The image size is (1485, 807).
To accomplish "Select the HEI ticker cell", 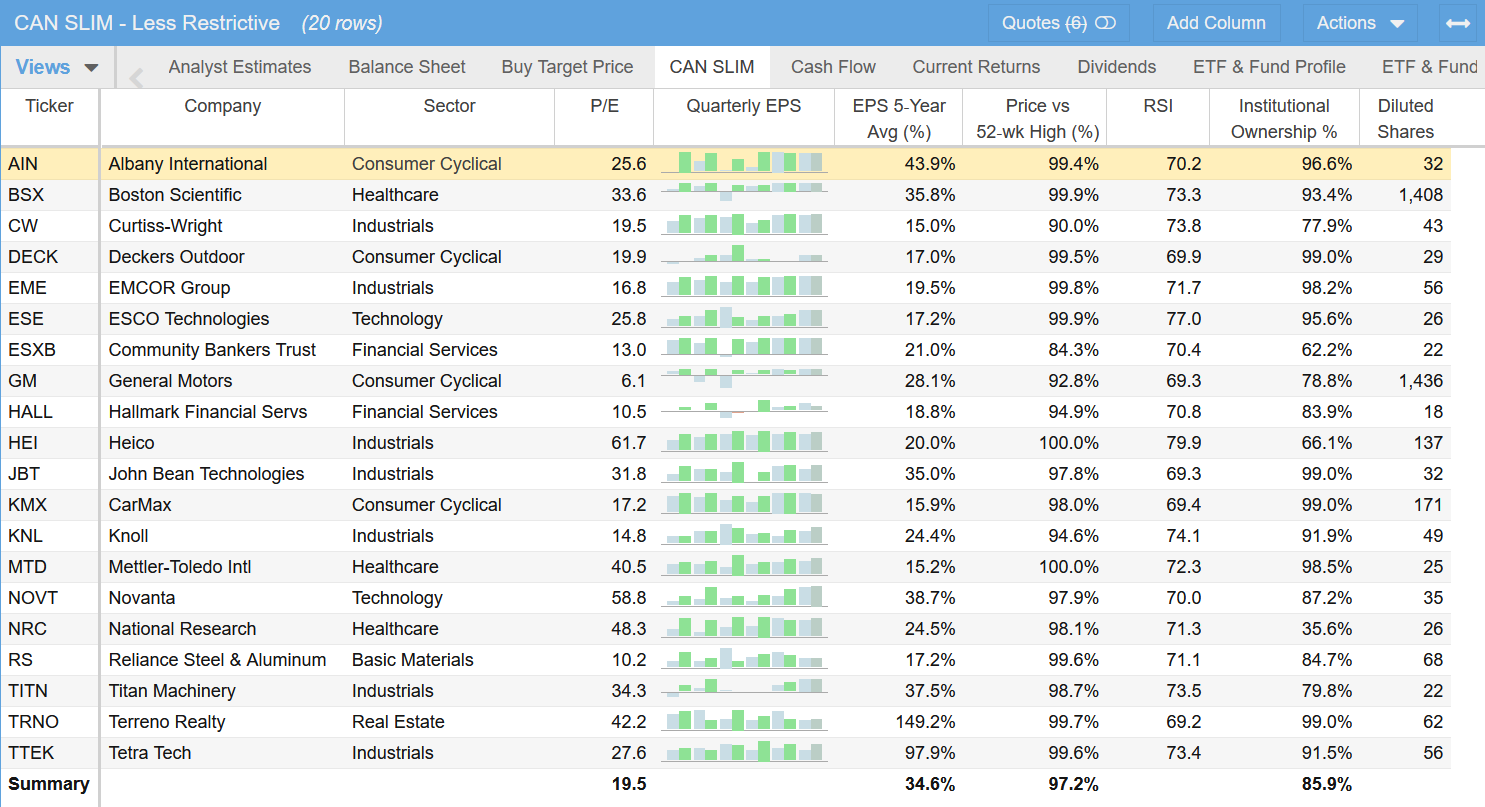I will (x=49, y=443).
